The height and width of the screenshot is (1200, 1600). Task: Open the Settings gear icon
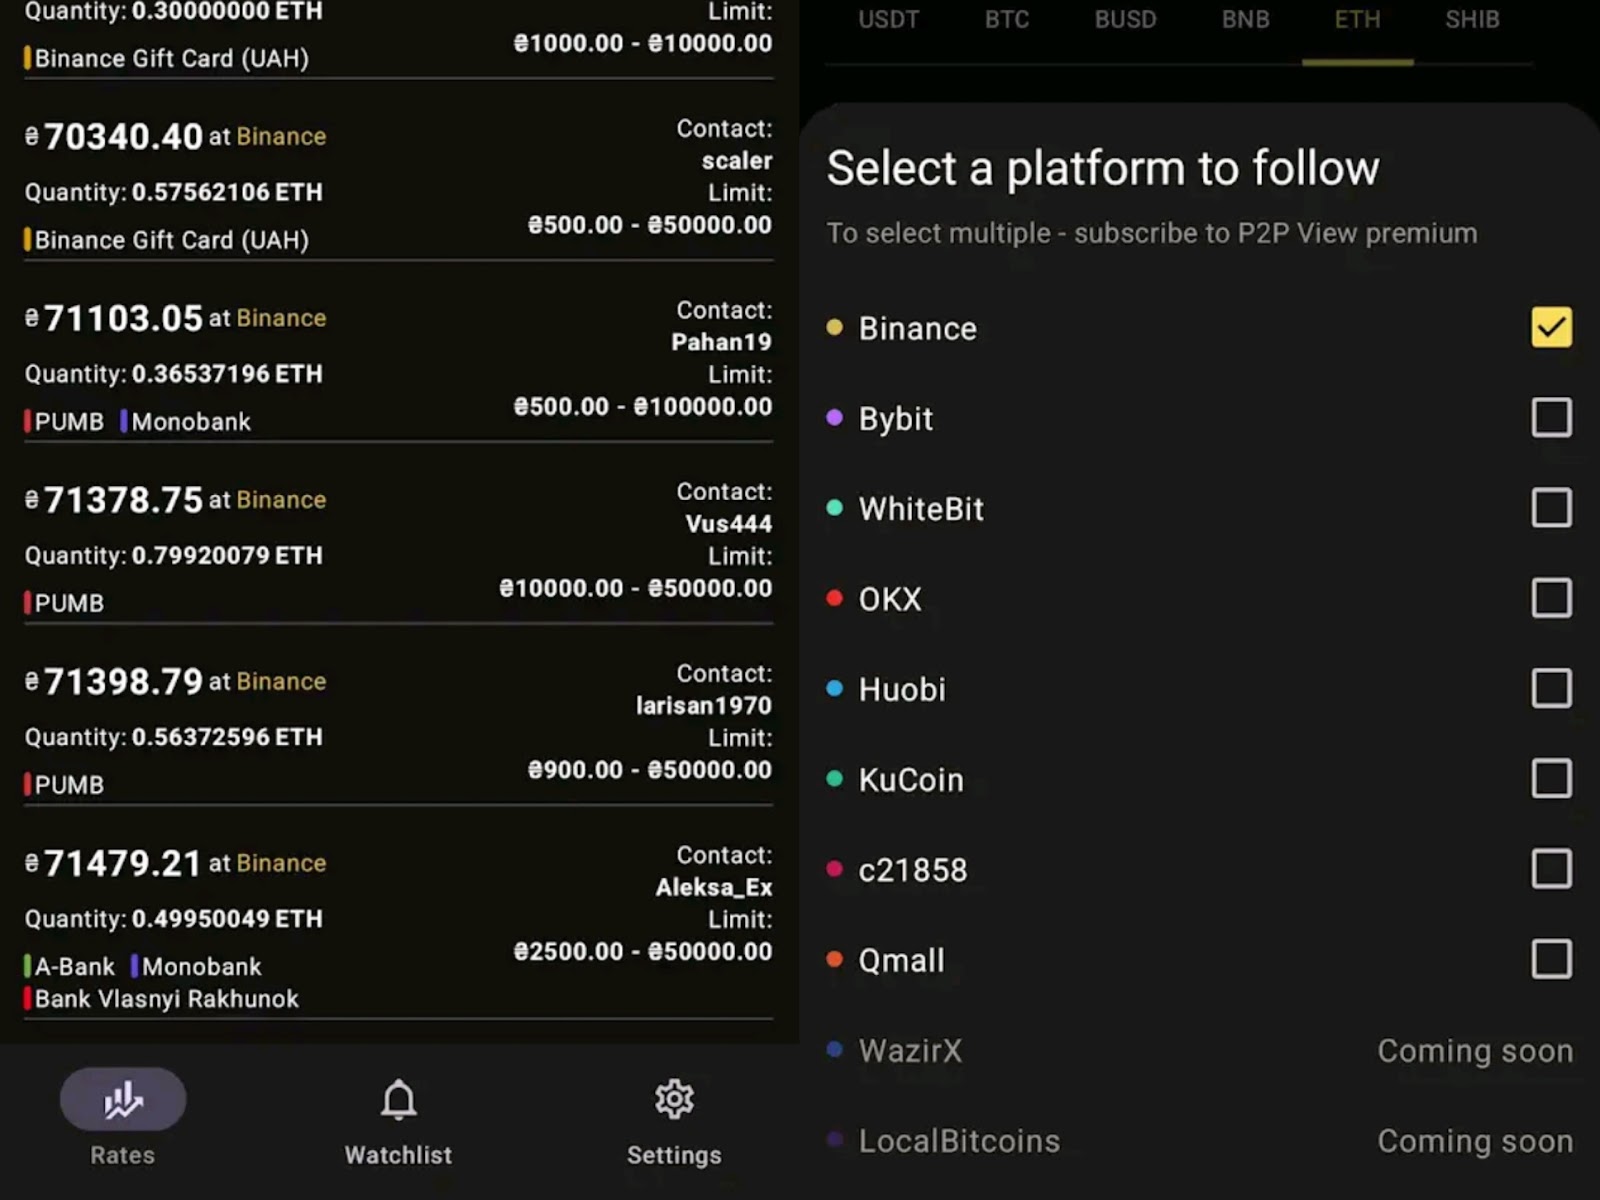coord(674,1100)
